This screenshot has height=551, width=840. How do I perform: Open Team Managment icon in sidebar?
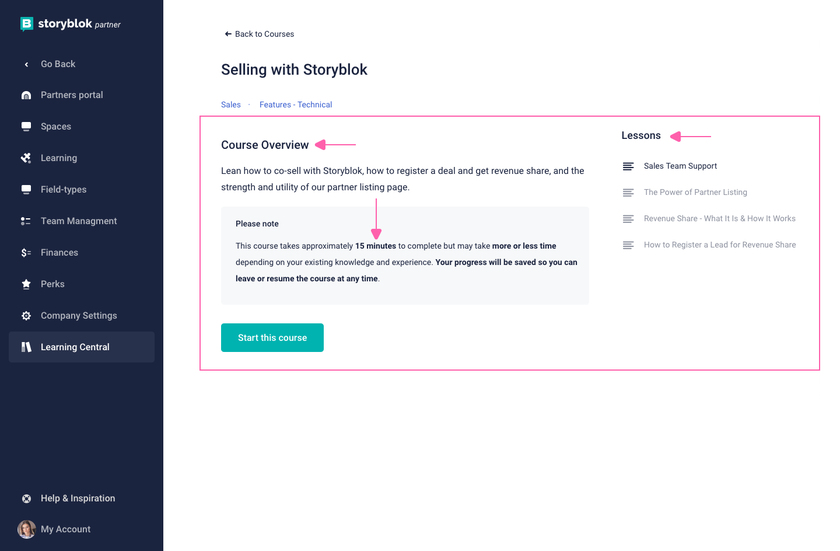26,221
